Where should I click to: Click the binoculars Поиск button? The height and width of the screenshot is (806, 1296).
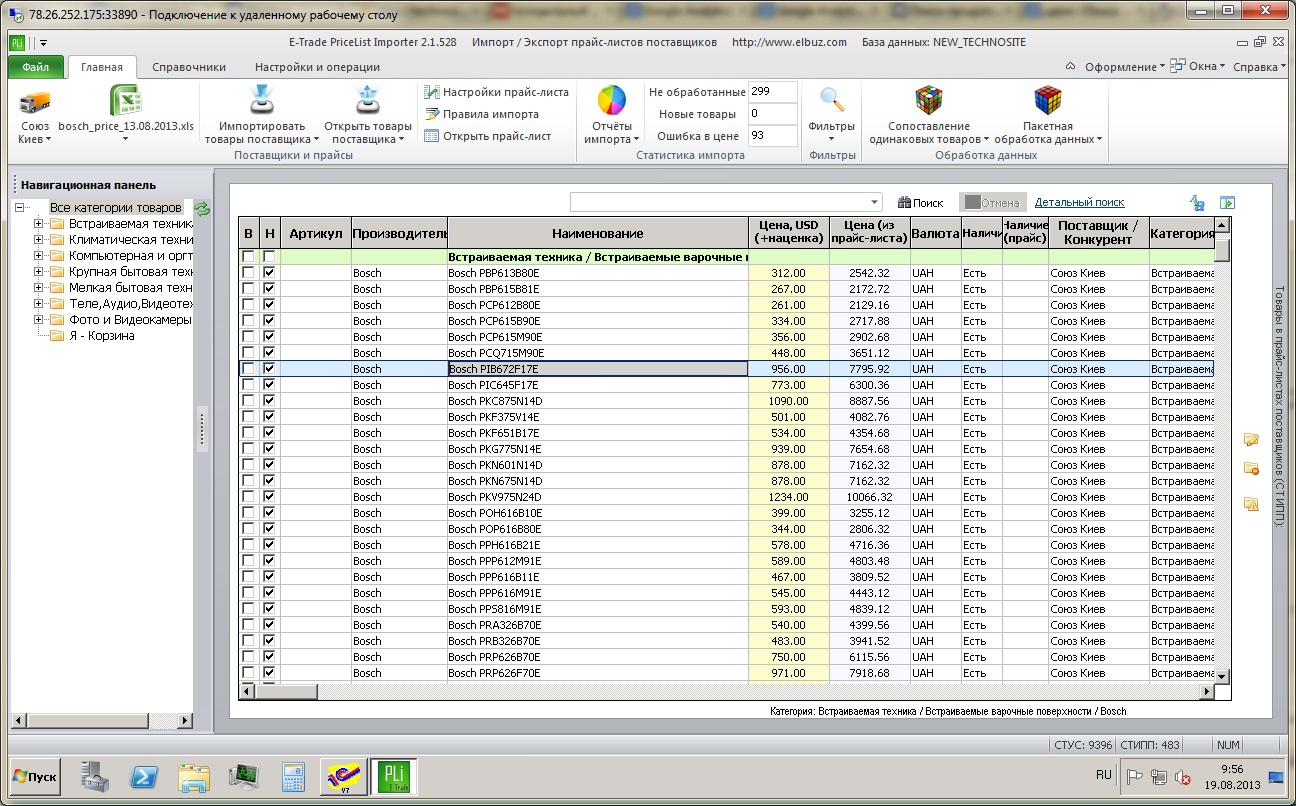click(921, 203)
